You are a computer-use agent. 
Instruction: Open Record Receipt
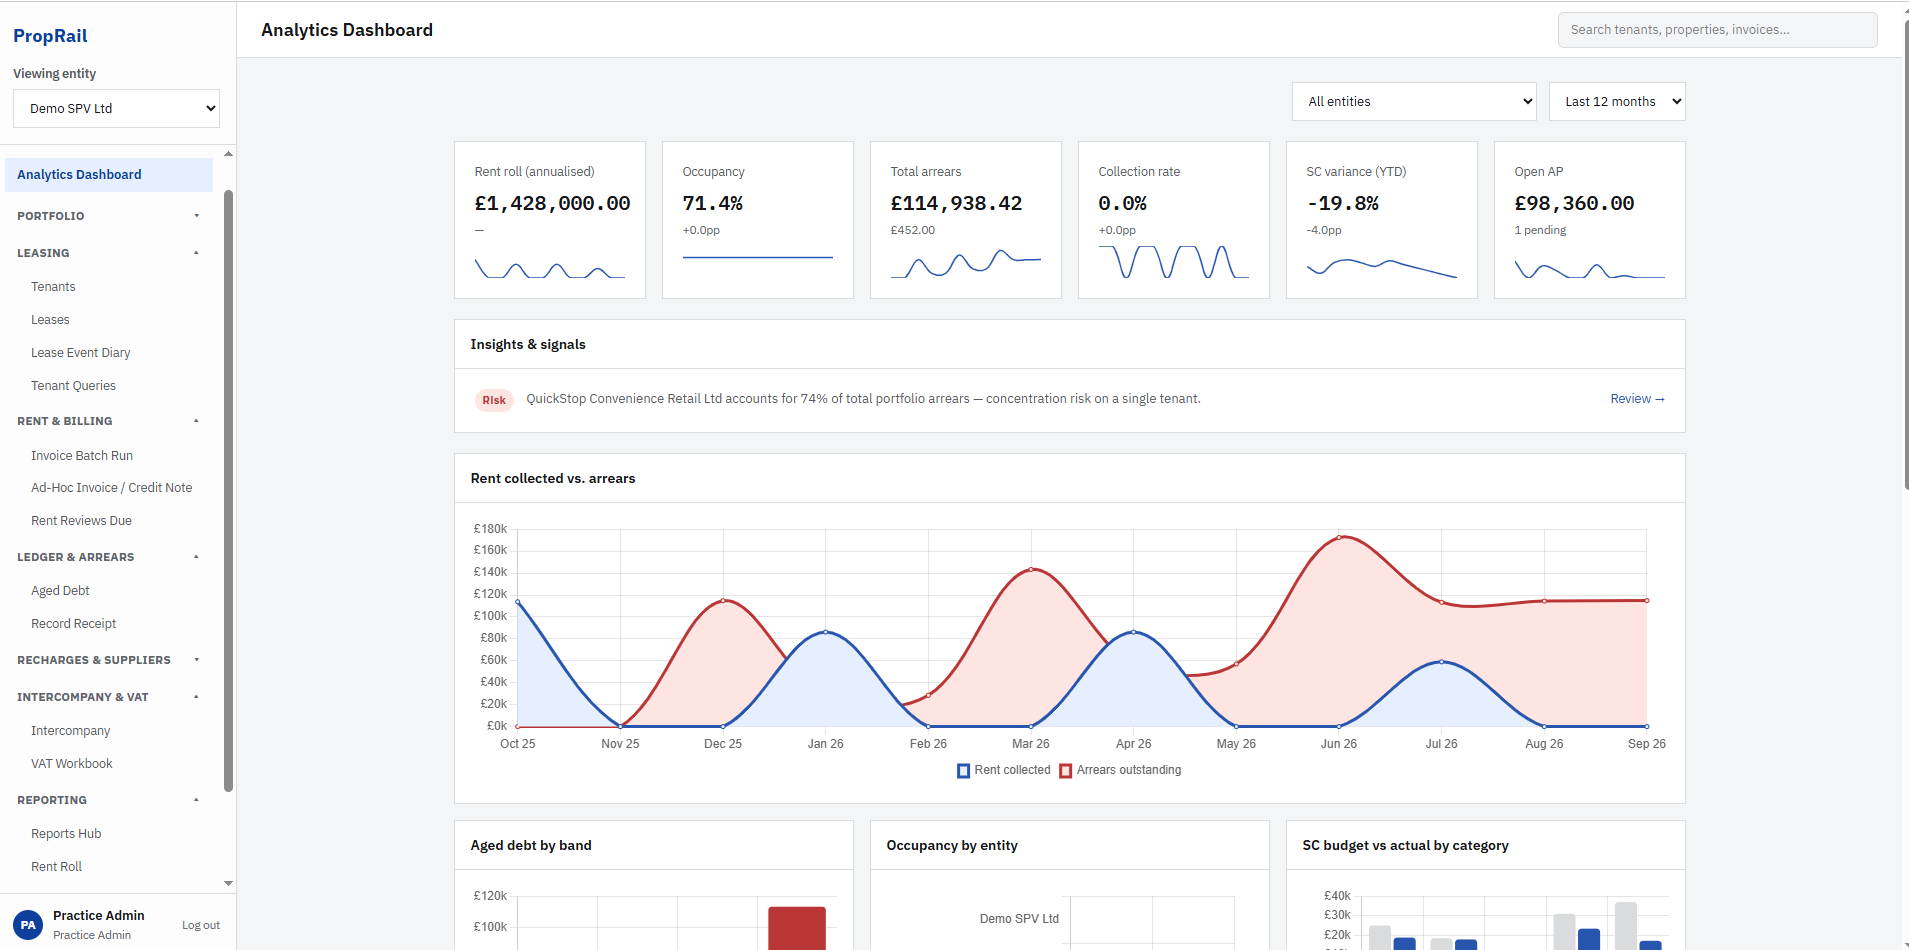73,624
